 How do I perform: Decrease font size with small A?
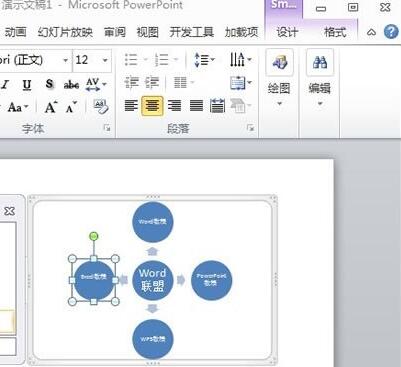[71, 107]
